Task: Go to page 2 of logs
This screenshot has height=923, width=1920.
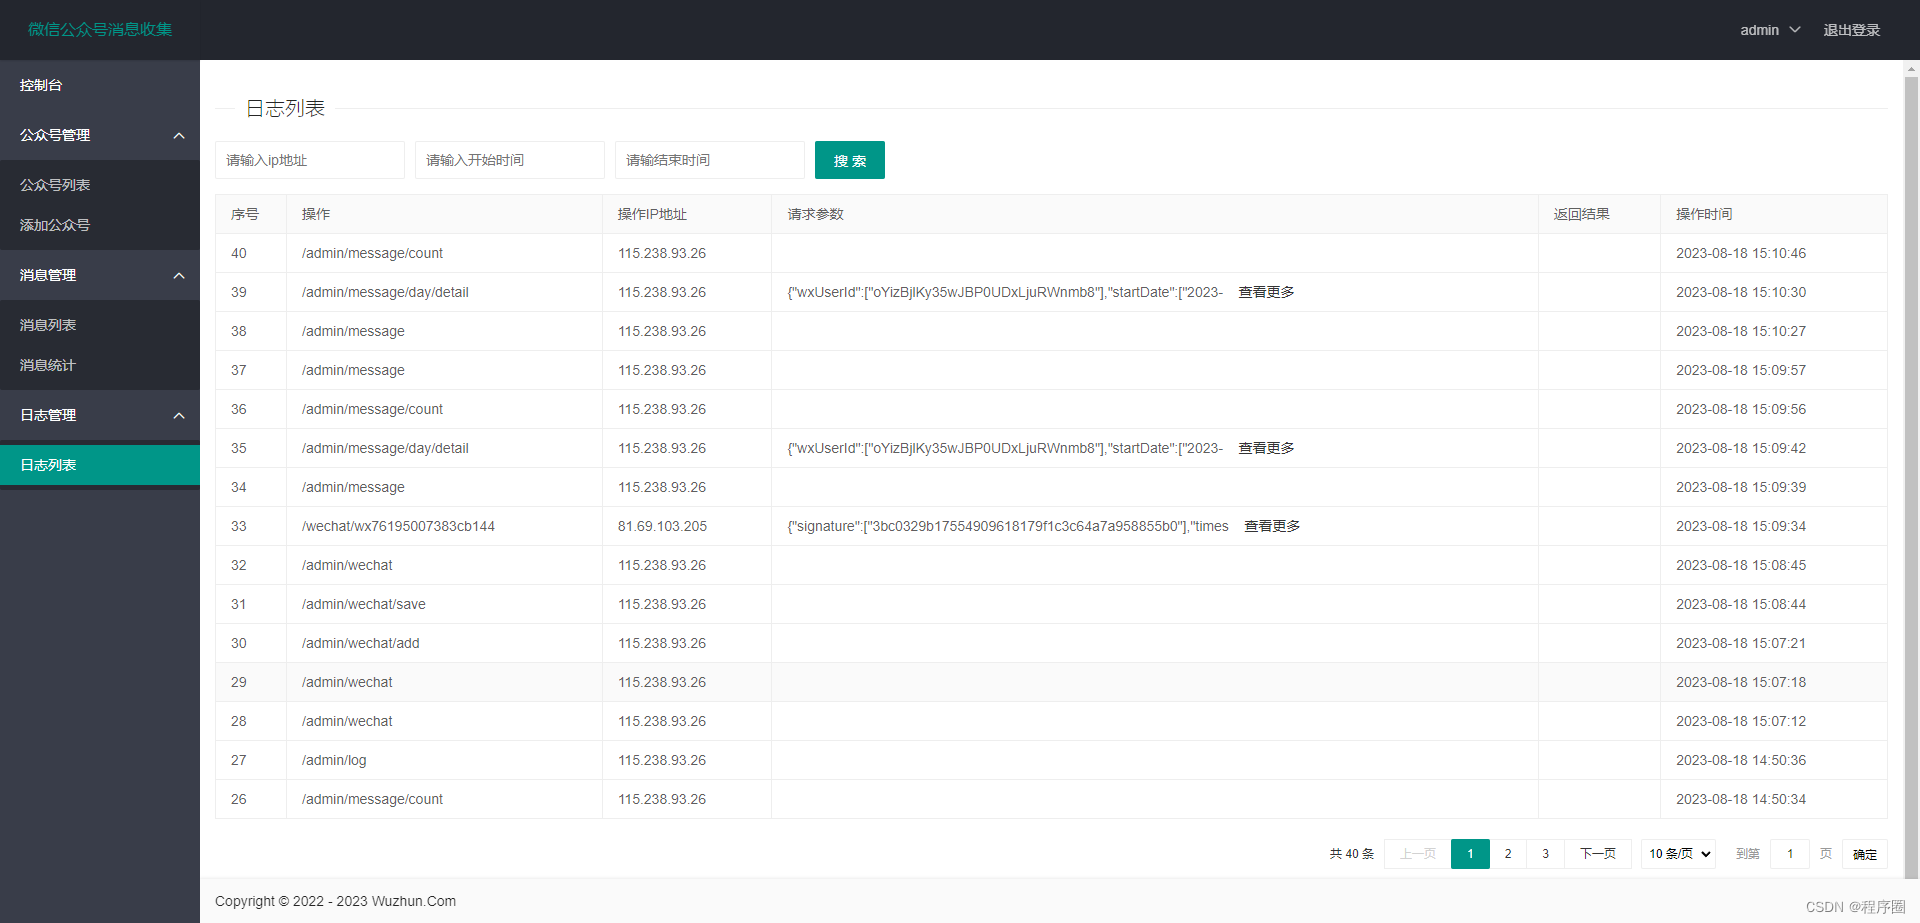Action: click(x=1508, y=854)
